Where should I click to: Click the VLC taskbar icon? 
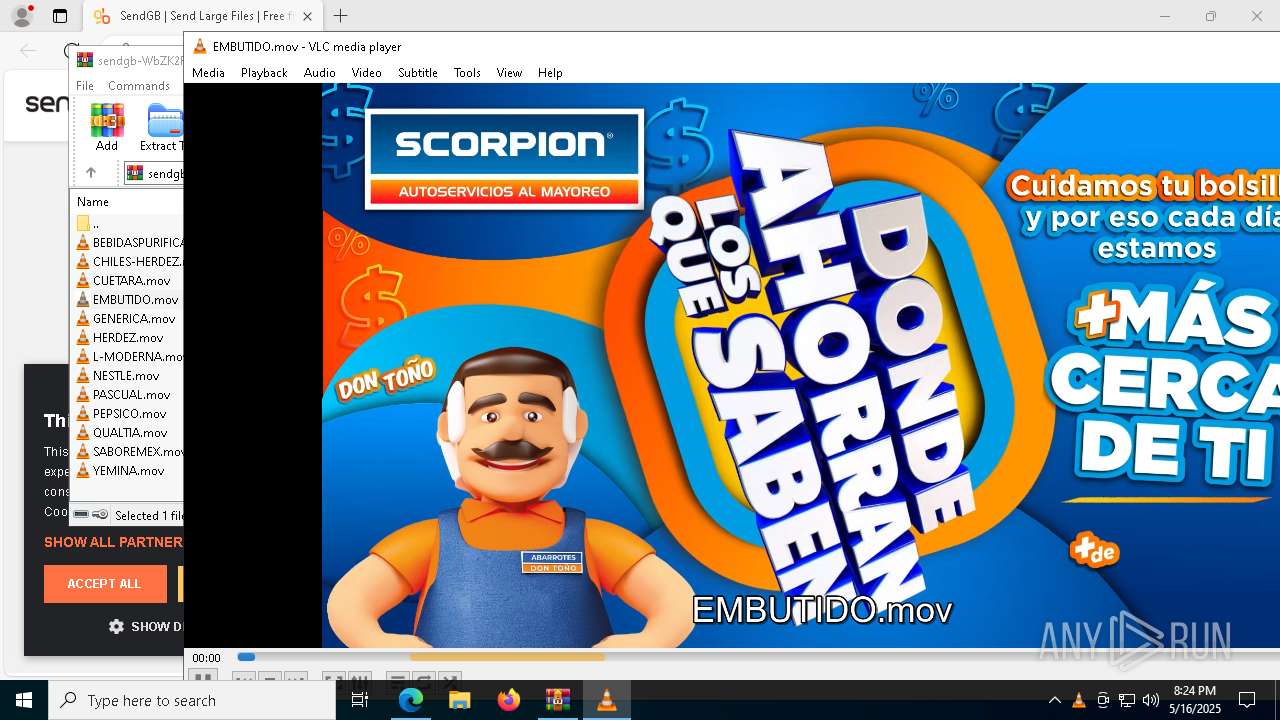[606, 700]
